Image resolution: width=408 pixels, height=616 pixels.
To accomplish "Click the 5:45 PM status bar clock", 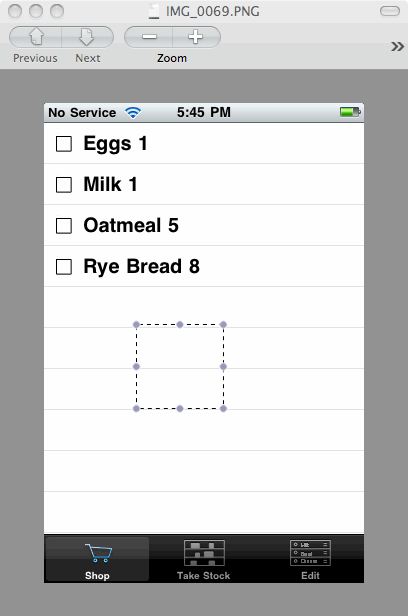I will (x=203, y=112).
